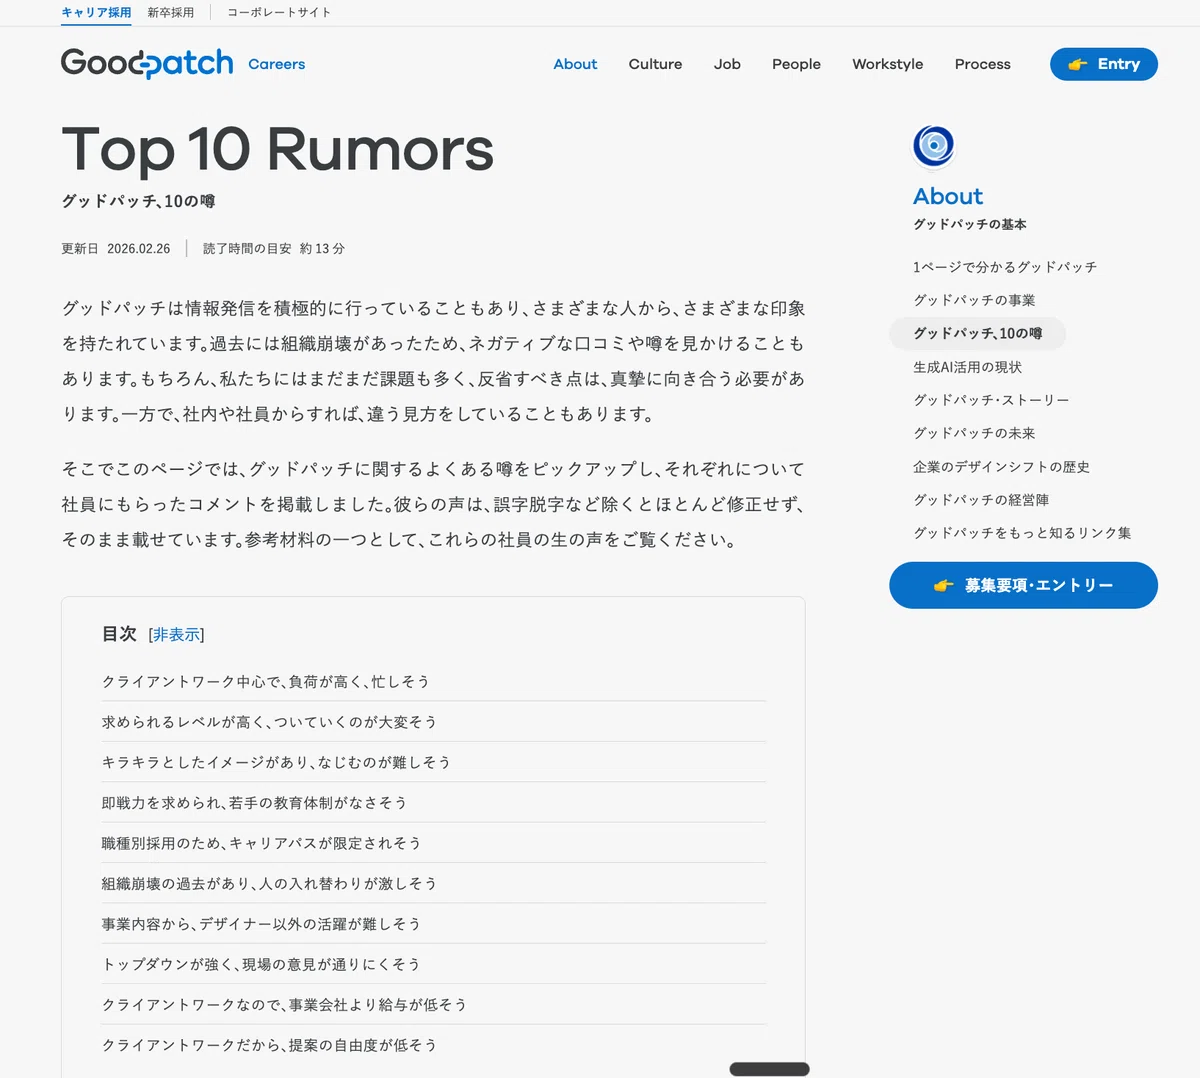The width and height of the screenshot is (1200, 1078).
Task: Click the hand icon in 募集要項・エントリー button
Action: pos(943,585)
